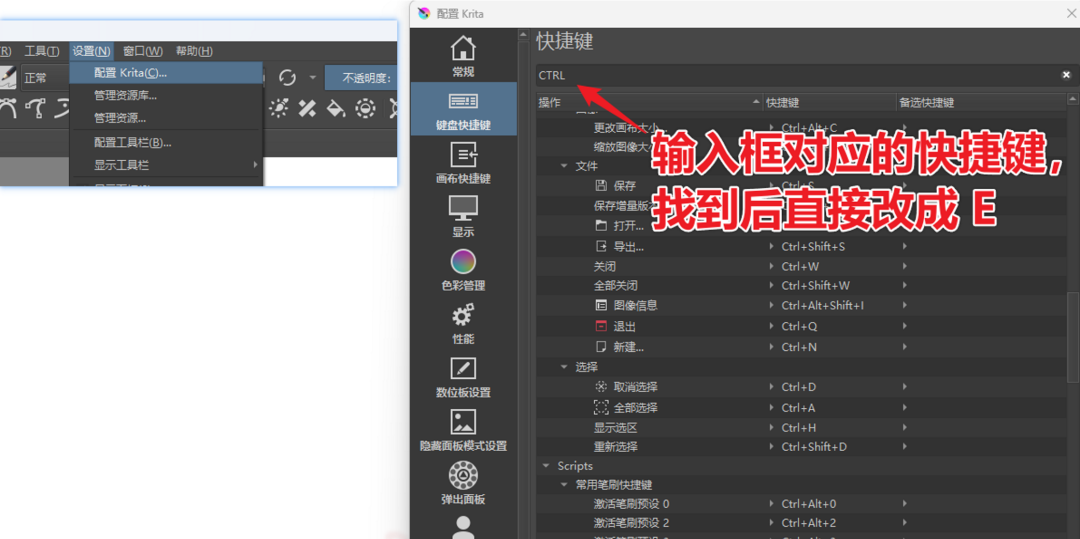Select the 键盘快捷键 keyboard shortcuts page
This screenshot has height=539, width=1080.
pos(463,109)
